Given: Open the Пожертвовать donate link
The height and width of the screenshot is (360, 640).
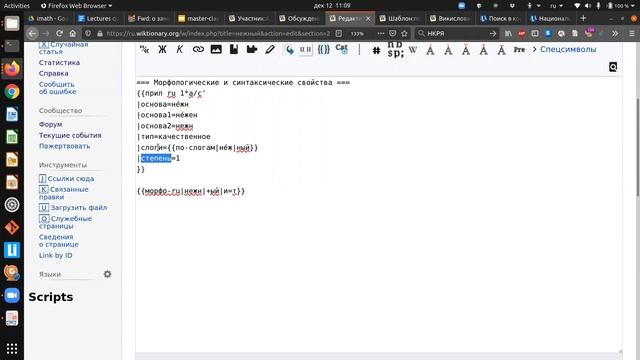Looking at the screenshot, I should [x=64, y=146].
